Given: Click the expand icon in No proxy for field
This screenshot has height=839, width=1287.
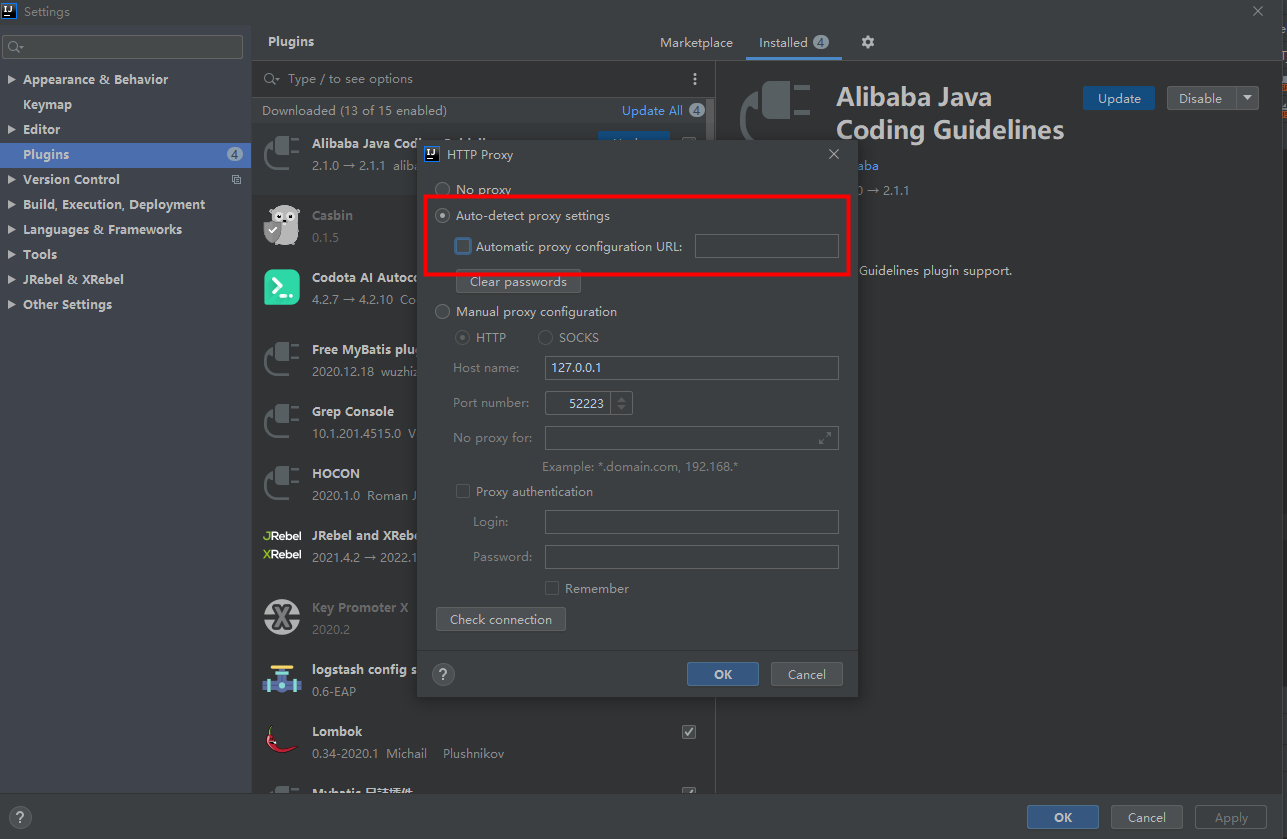Looking at the screenshot, I should 825,438.
